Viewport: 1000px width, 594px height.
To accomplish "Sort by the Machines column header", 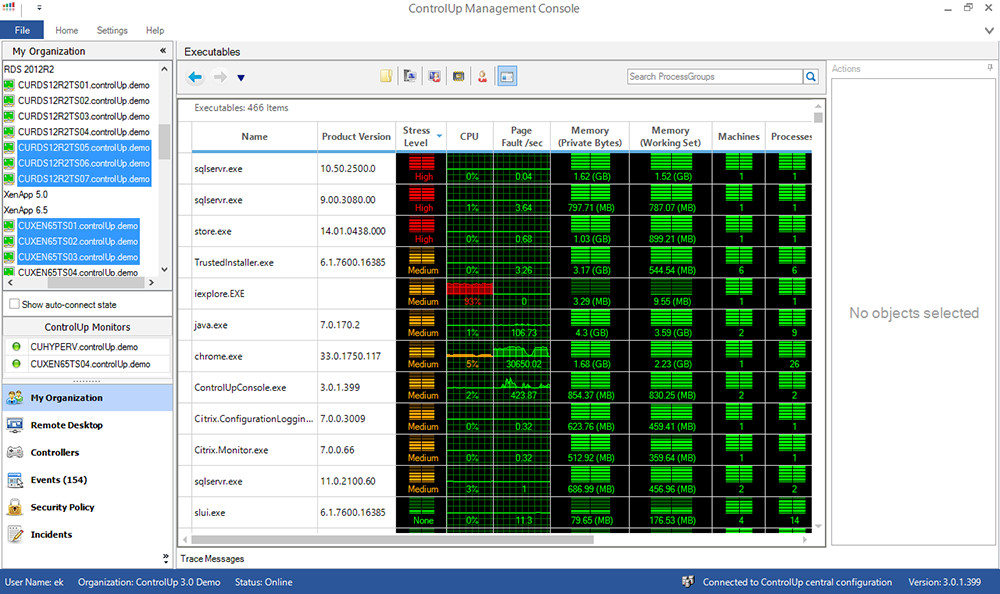I will pyautogui.click(x=739, y=137).
